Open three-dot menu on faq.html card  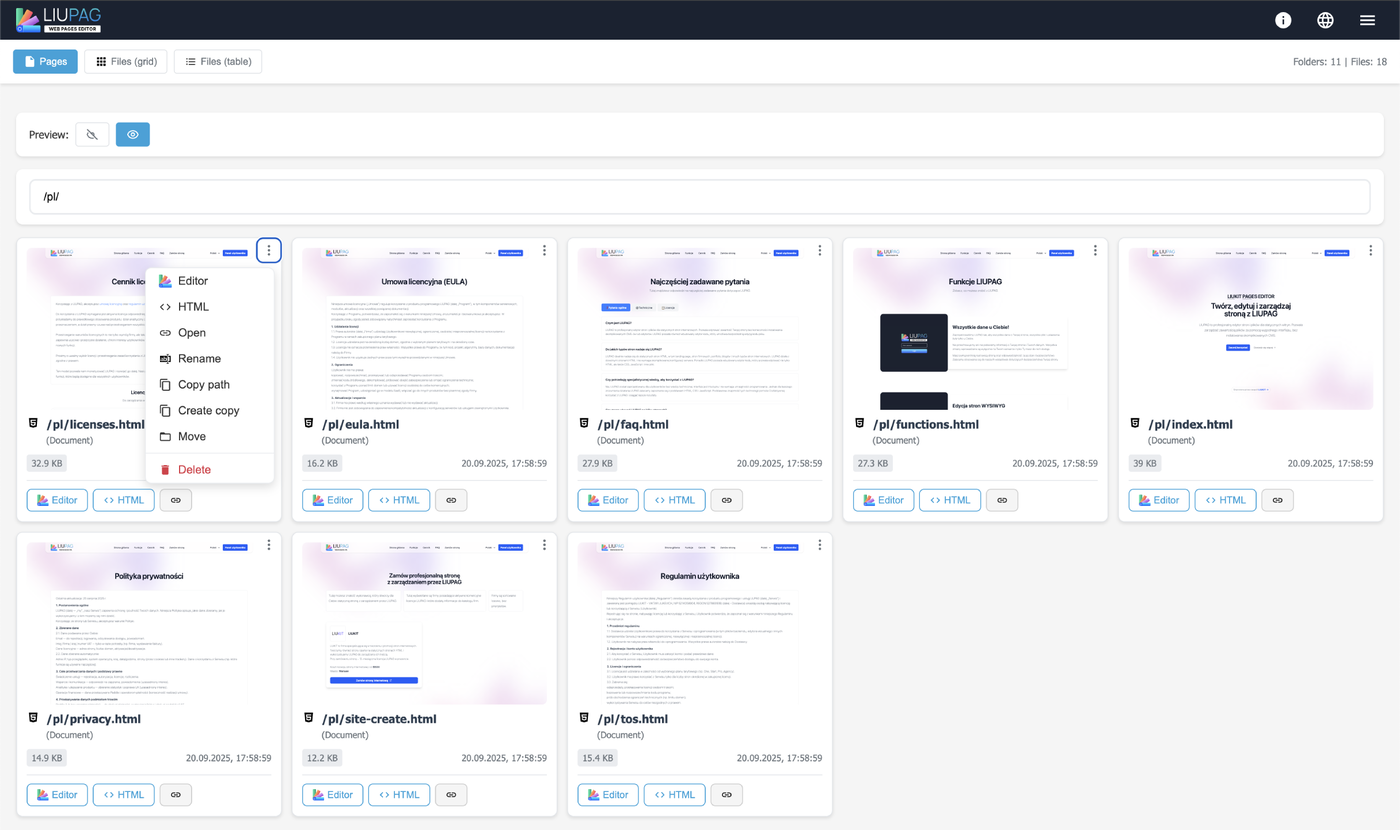(819, 250)
